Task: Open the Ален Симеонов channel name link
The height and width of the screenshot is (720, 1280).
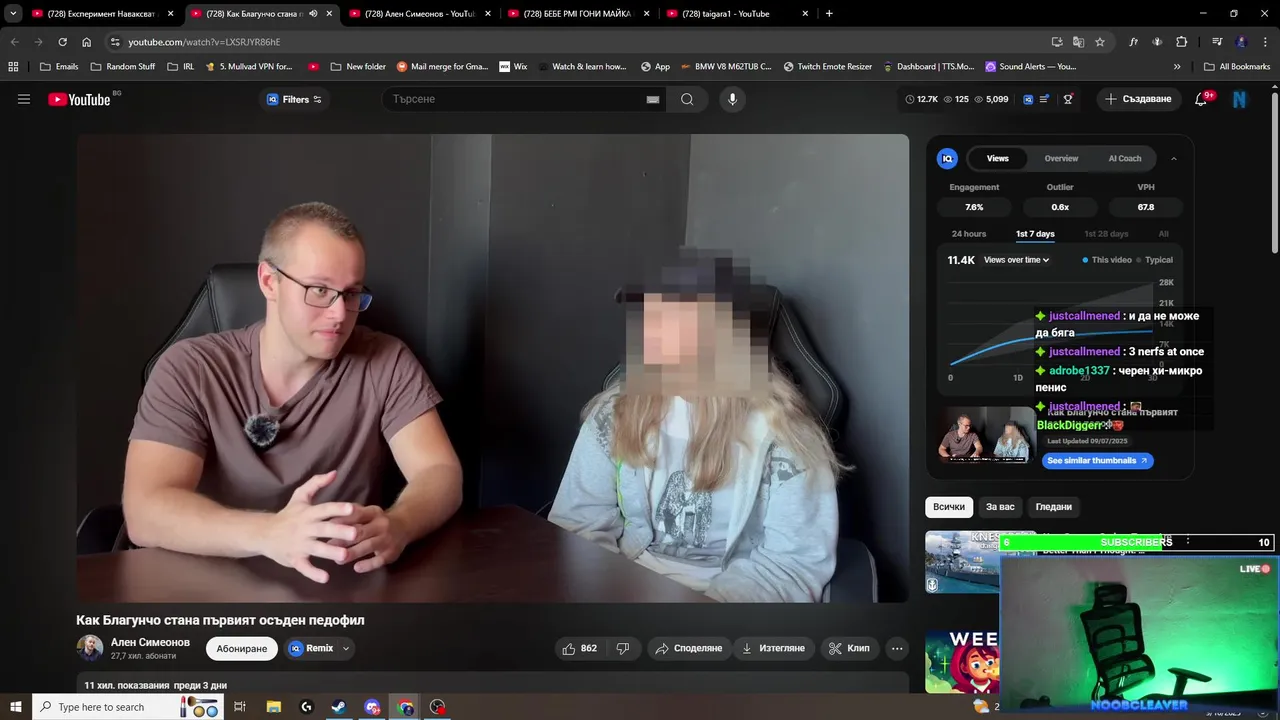Action: pyautogui.click(x=150, y=642)
